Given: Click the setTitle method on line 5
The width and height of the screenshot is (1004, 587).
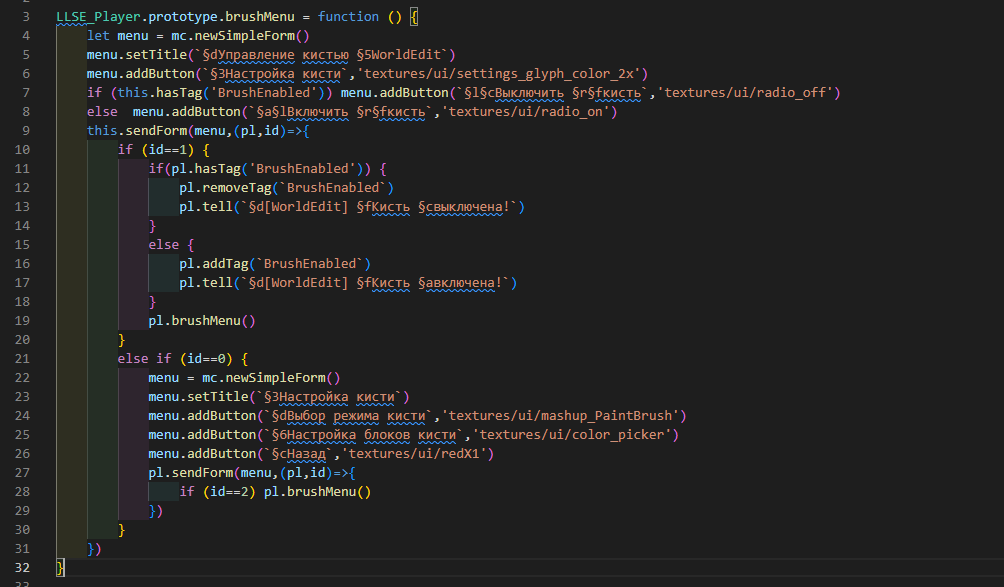Looking at the screenshot, I should [155, 54].
